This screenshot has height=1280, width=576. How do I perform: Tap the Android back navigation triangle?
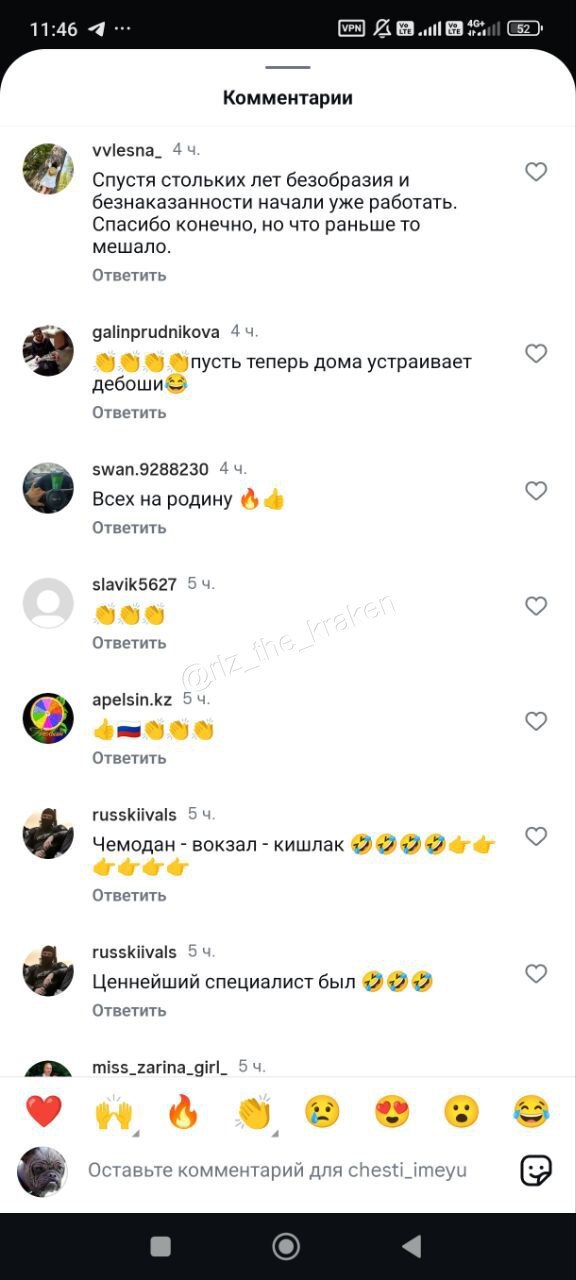point(410,1245)
